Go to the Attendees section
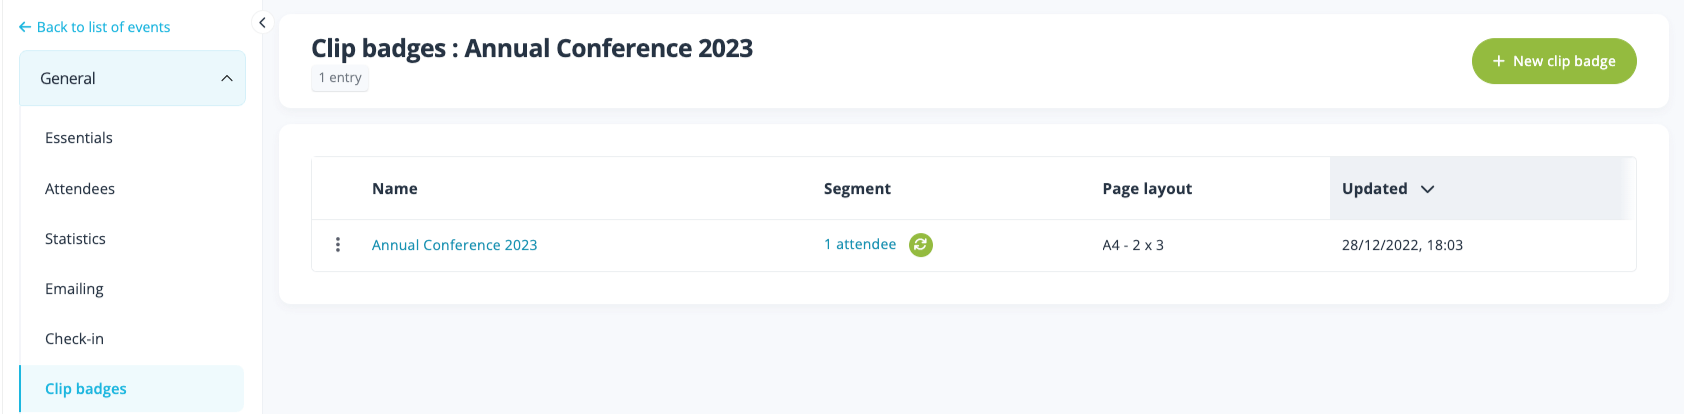Screen dimensions: 1684x414 coord(80,189)
